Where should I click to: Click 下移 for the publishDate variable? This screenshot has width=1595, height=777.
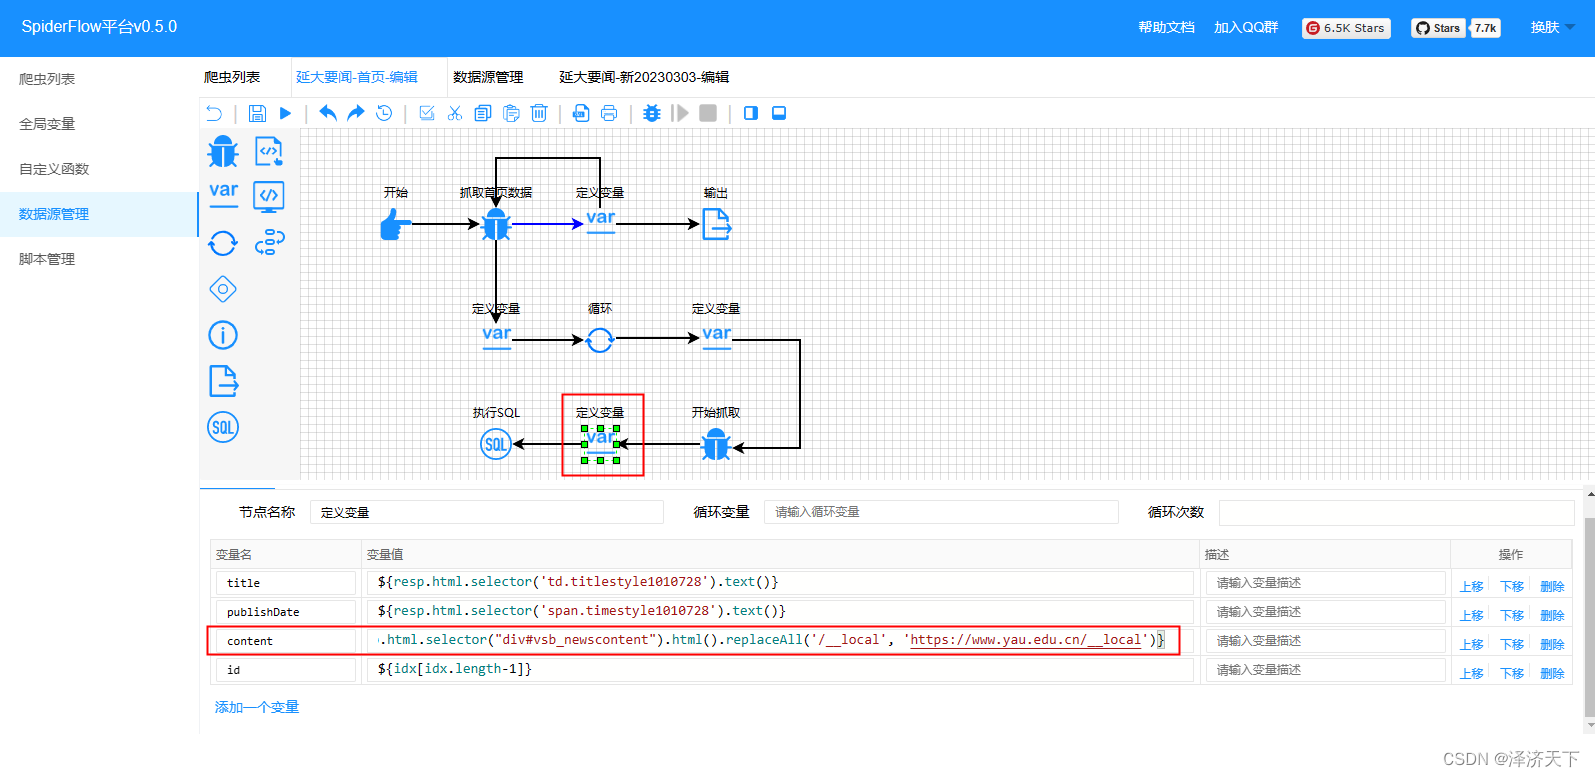[x=1512, y=615]
